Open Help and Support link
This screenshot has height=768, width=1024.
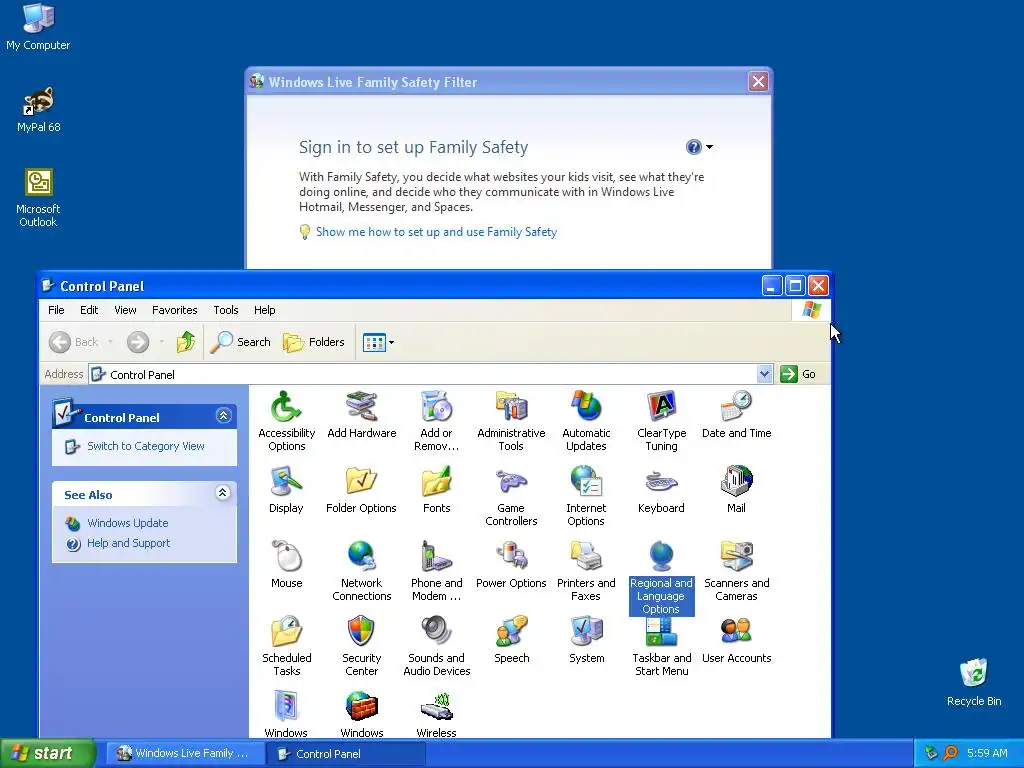pyautogui.click(x=129, y=543)
